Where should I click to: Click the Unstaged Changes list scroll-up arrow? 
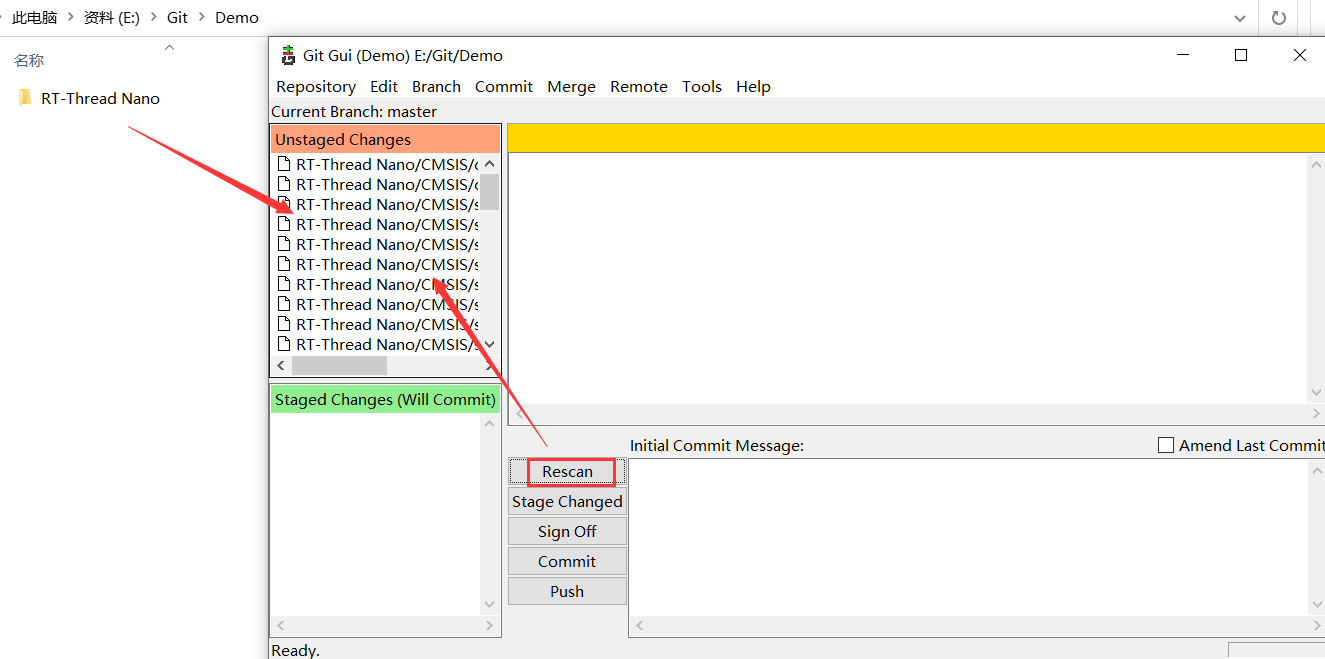(489, 163)
